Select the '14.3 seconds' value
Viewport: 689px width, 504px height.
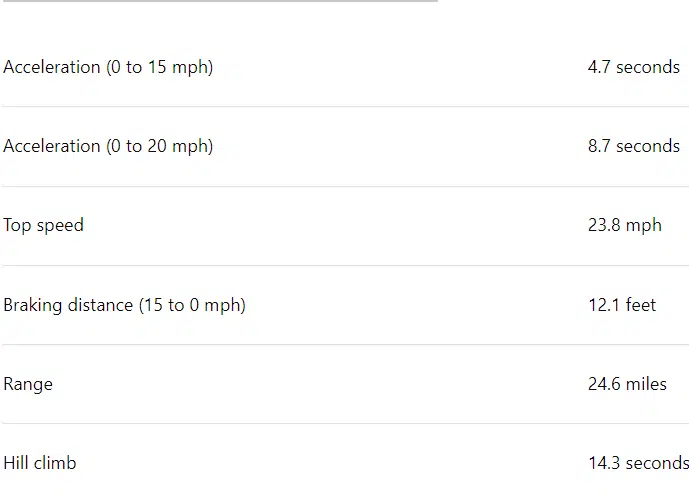pyautogui.click(x=637, y=463)
